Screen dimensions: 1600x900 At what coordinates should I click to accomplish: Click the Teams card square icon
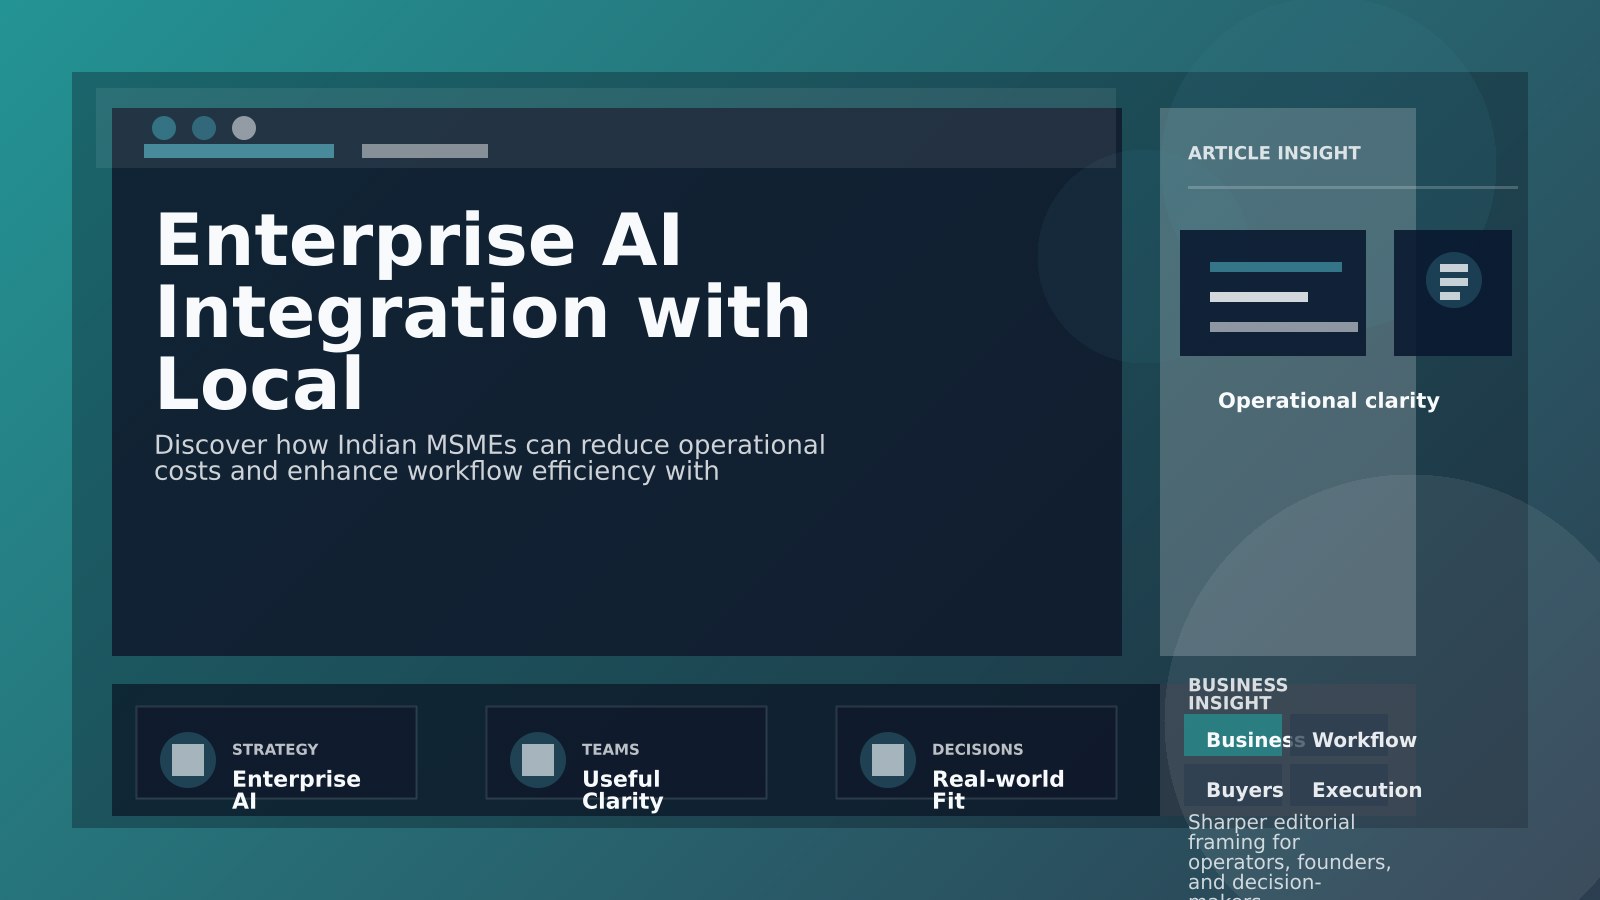pyautogui.click(x=538, y=760)
